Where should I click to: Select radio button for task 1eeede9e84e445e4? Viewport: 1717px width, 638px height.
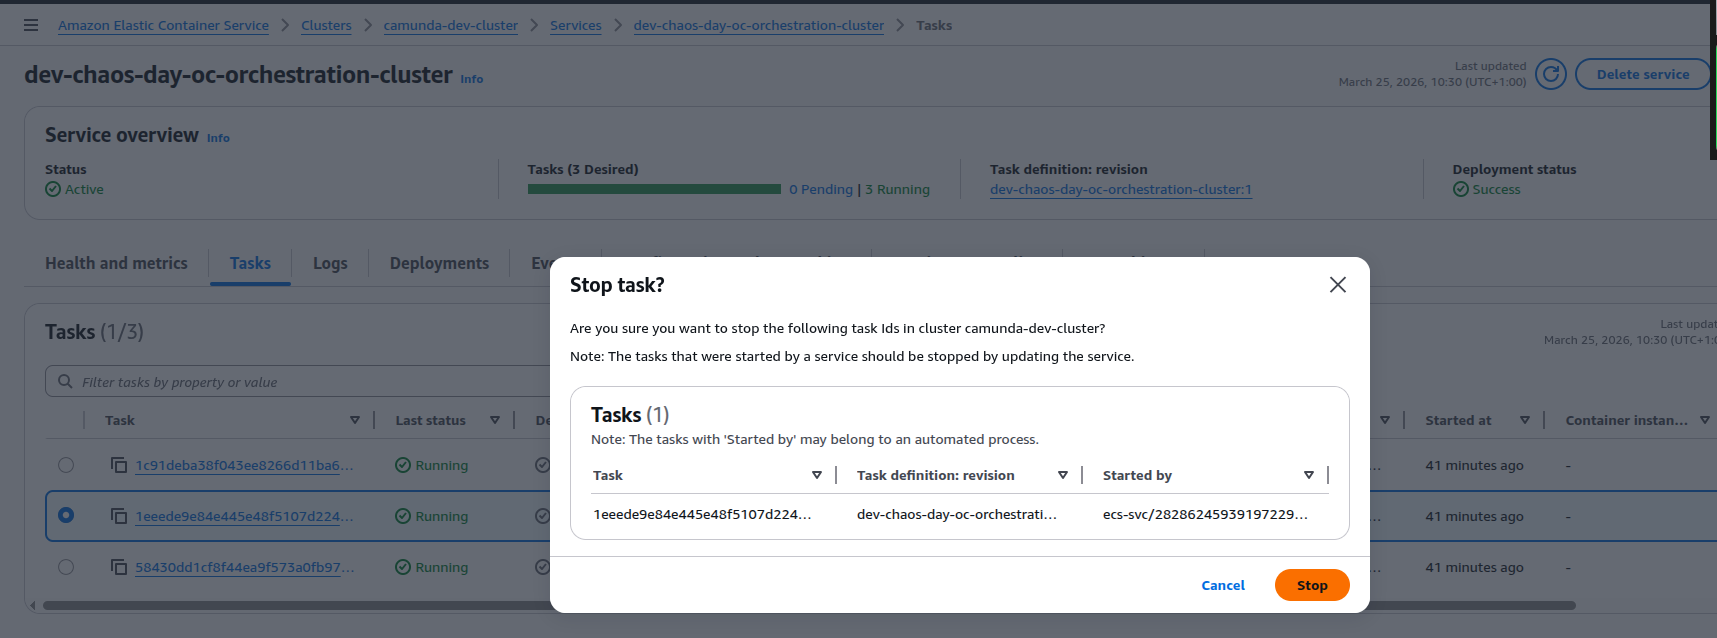(x=66, y=515)
